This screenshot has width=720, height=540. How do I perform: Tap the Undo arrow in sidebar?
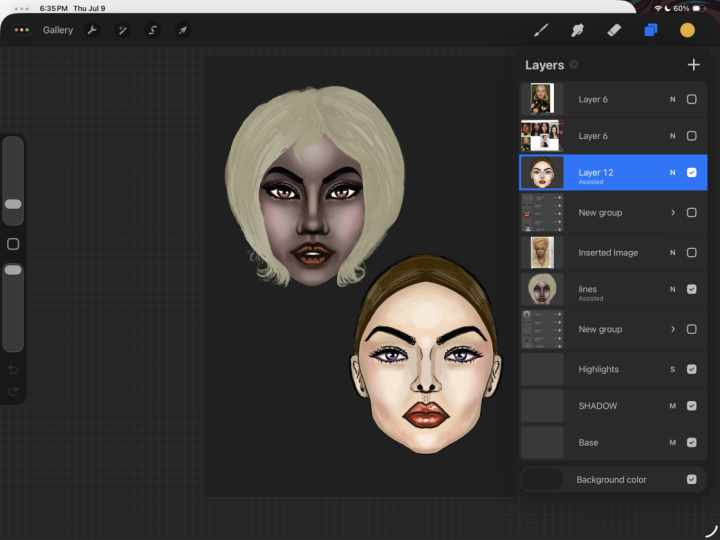pyautogui.click(x=13, y=370)
